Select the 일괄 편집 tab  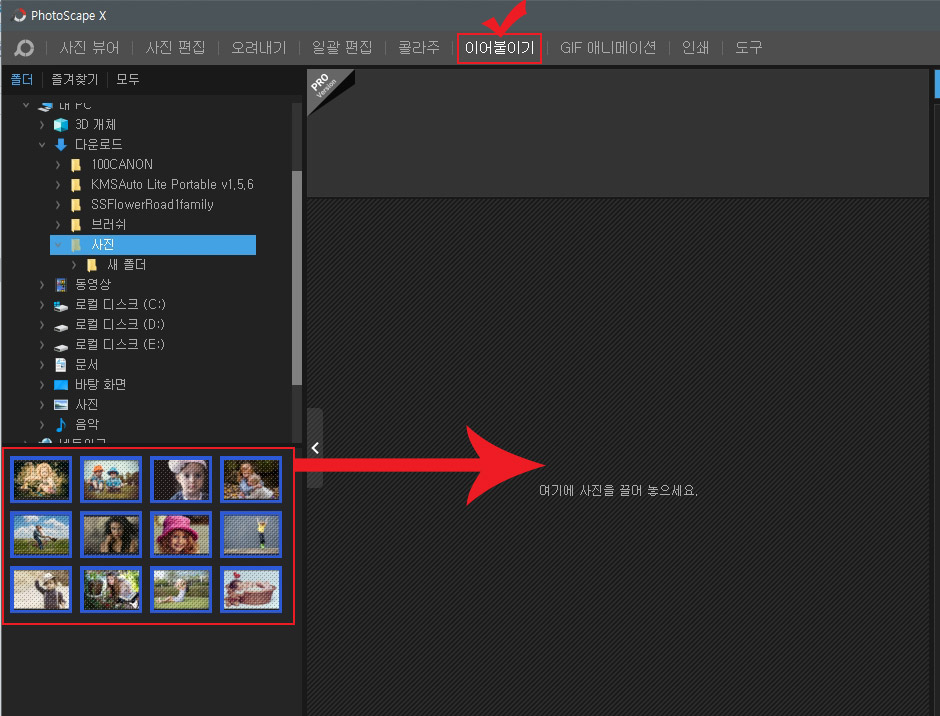[342, 48]
